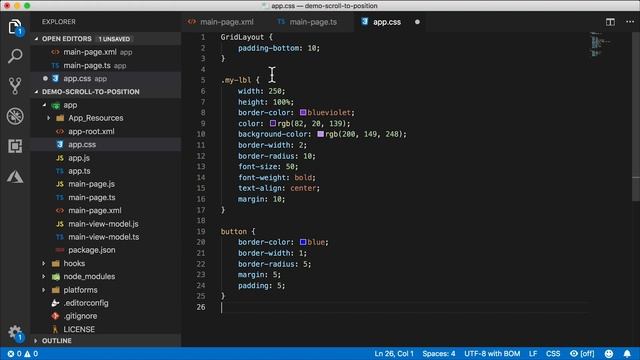Click the 1 UNSAVED badge
Screen dimensions: 640x360
tap(114, 39)
